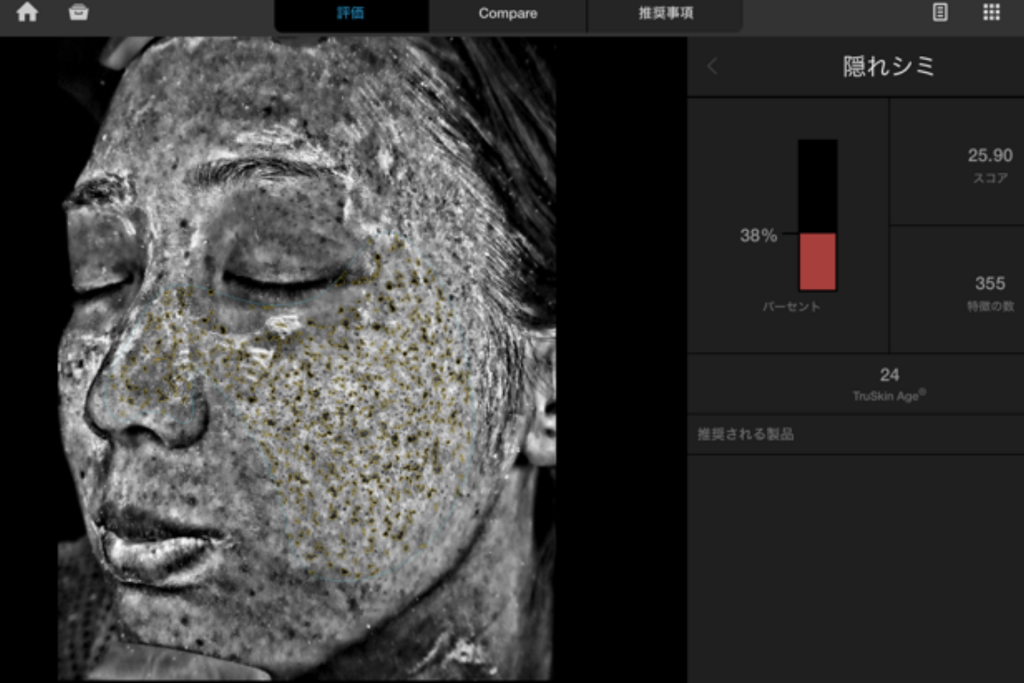Click the パーセント label under bar
This screenshot has width=1024, height=683.
click(791, 307)
